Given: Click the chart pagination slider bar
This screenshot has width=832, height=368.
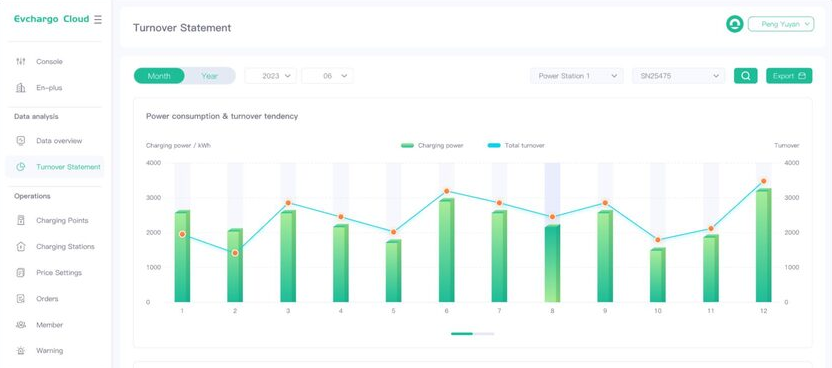Looking at the screenshot, I should click(472, 334).
